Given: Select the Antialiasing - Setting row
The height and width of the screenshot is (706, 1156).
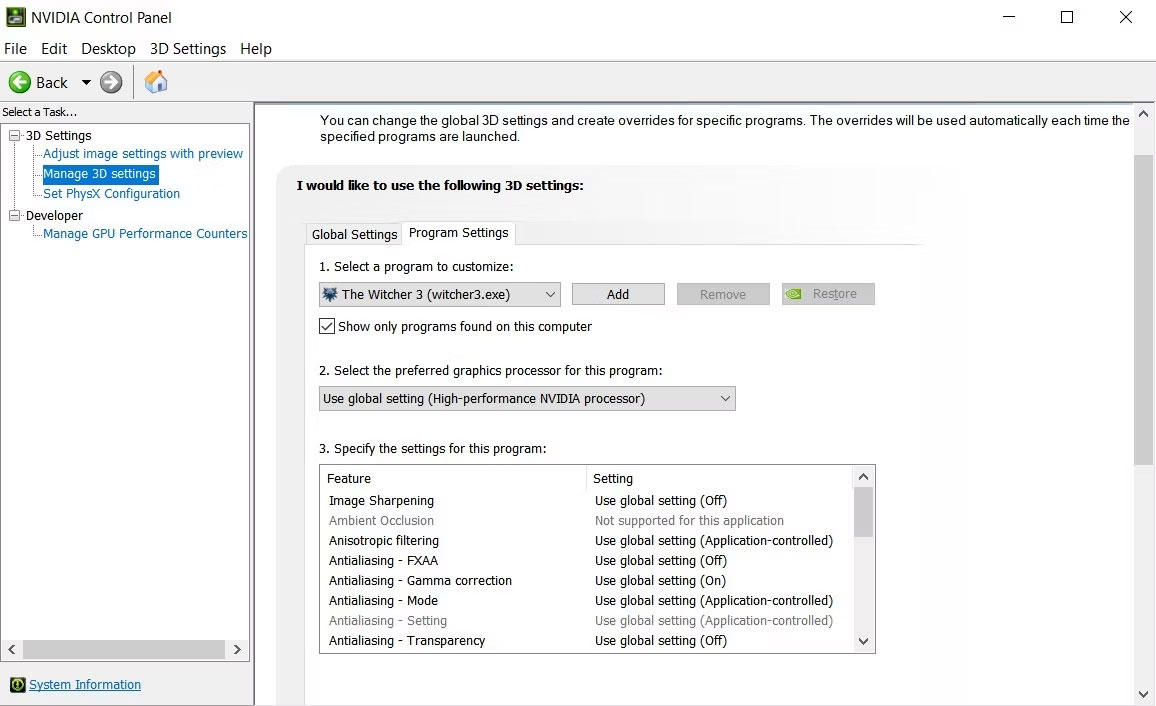Looking at the screenshot, I should (586, 621).
